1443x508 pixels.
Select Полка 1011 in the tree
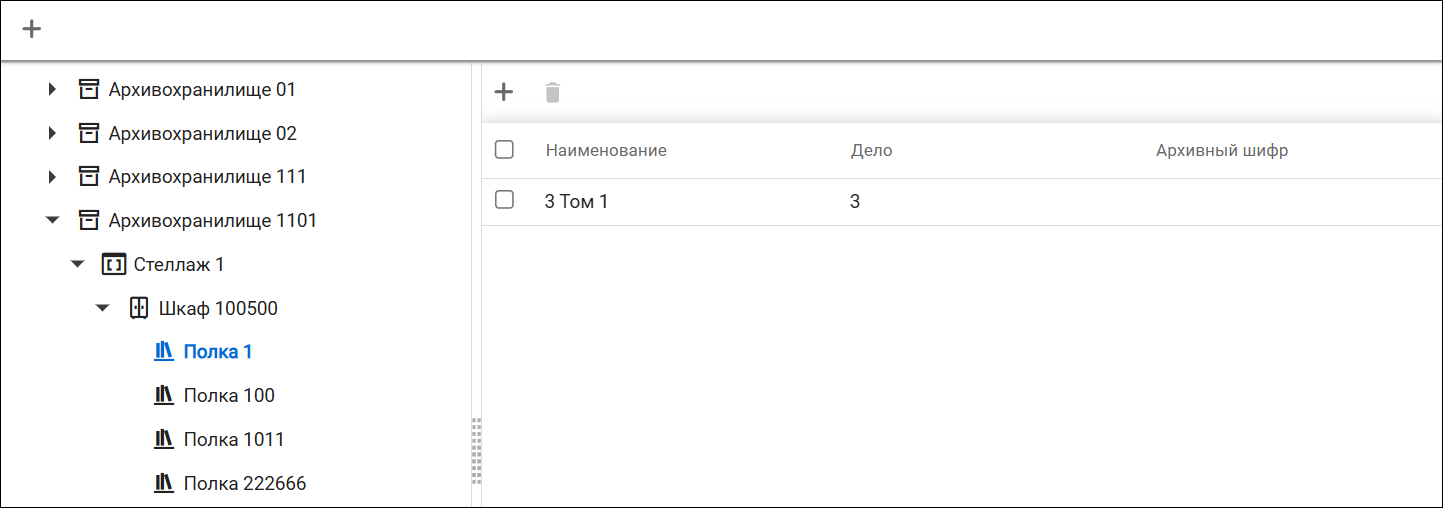pyautogui.click(x=234, y=439)
